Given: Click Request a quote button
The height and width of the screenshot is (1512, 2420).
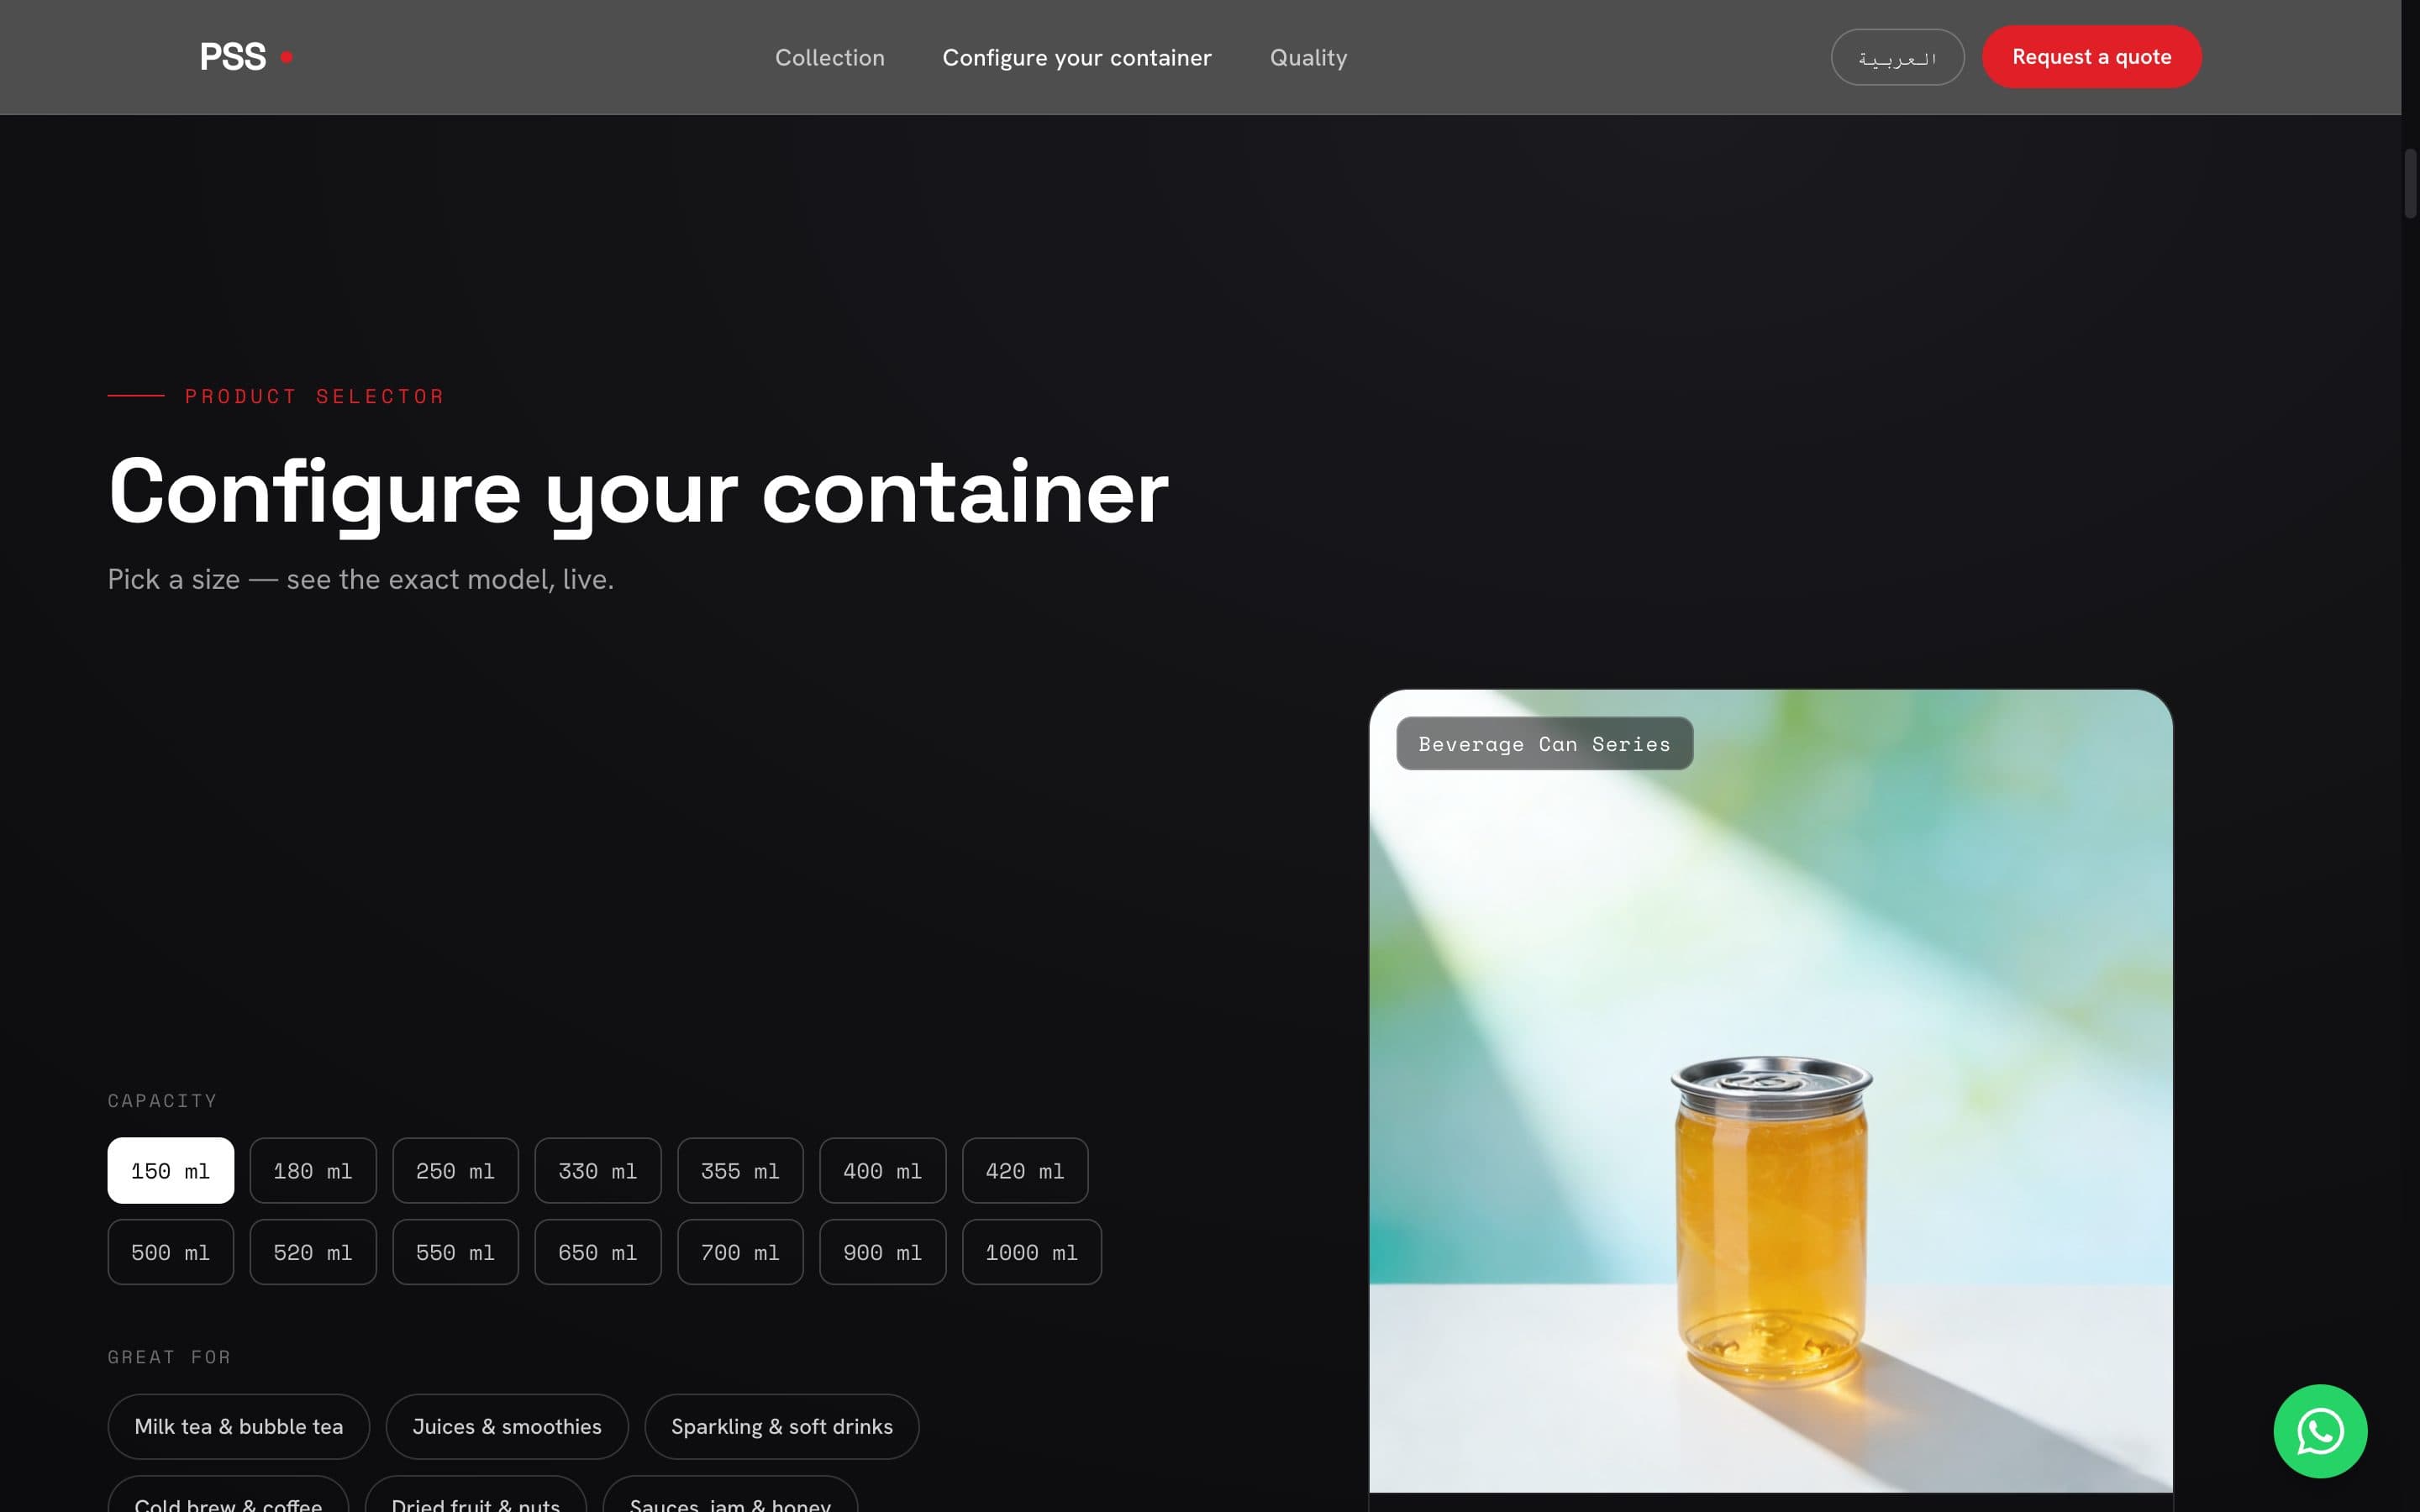Looking at the screenshot, I should (2091, 57).
